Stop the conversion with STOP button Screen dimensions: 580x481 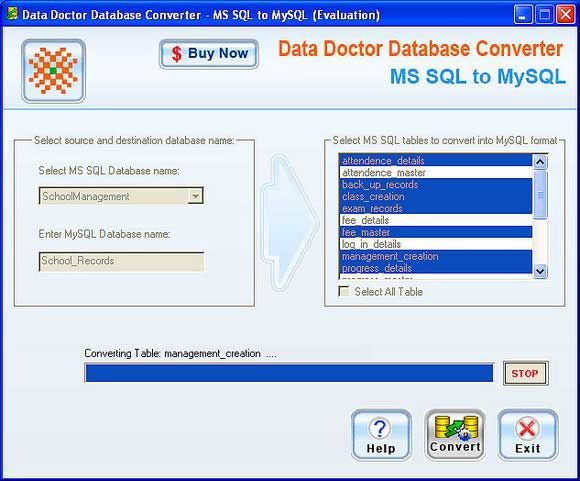(x=525, y=373)
